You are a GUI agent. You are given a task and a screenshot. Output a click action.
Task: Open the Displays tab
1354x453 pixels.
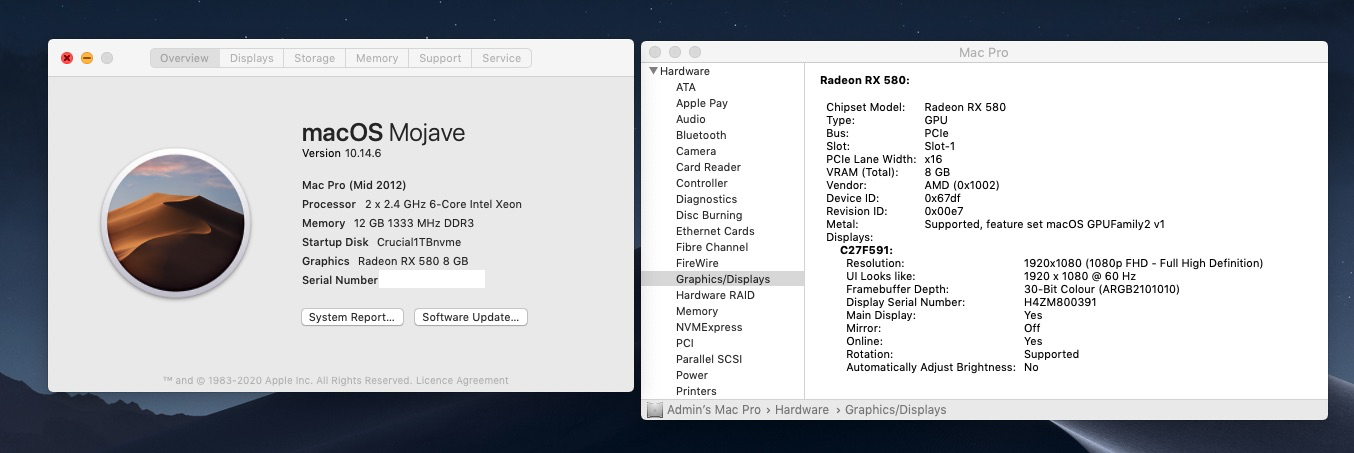pos(251,58)
